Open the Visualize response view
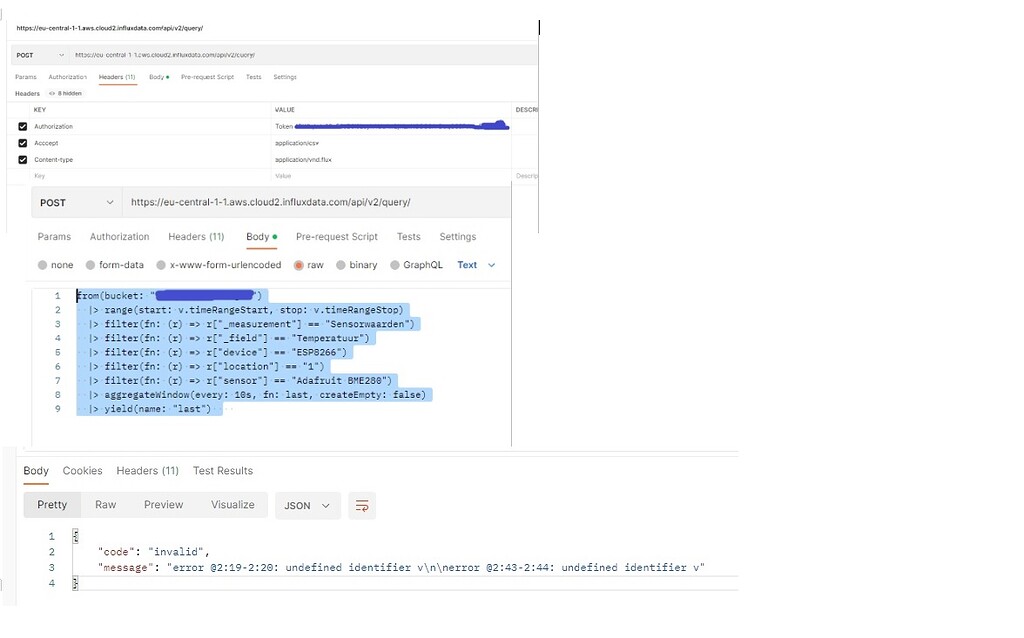 click(232, 505)
